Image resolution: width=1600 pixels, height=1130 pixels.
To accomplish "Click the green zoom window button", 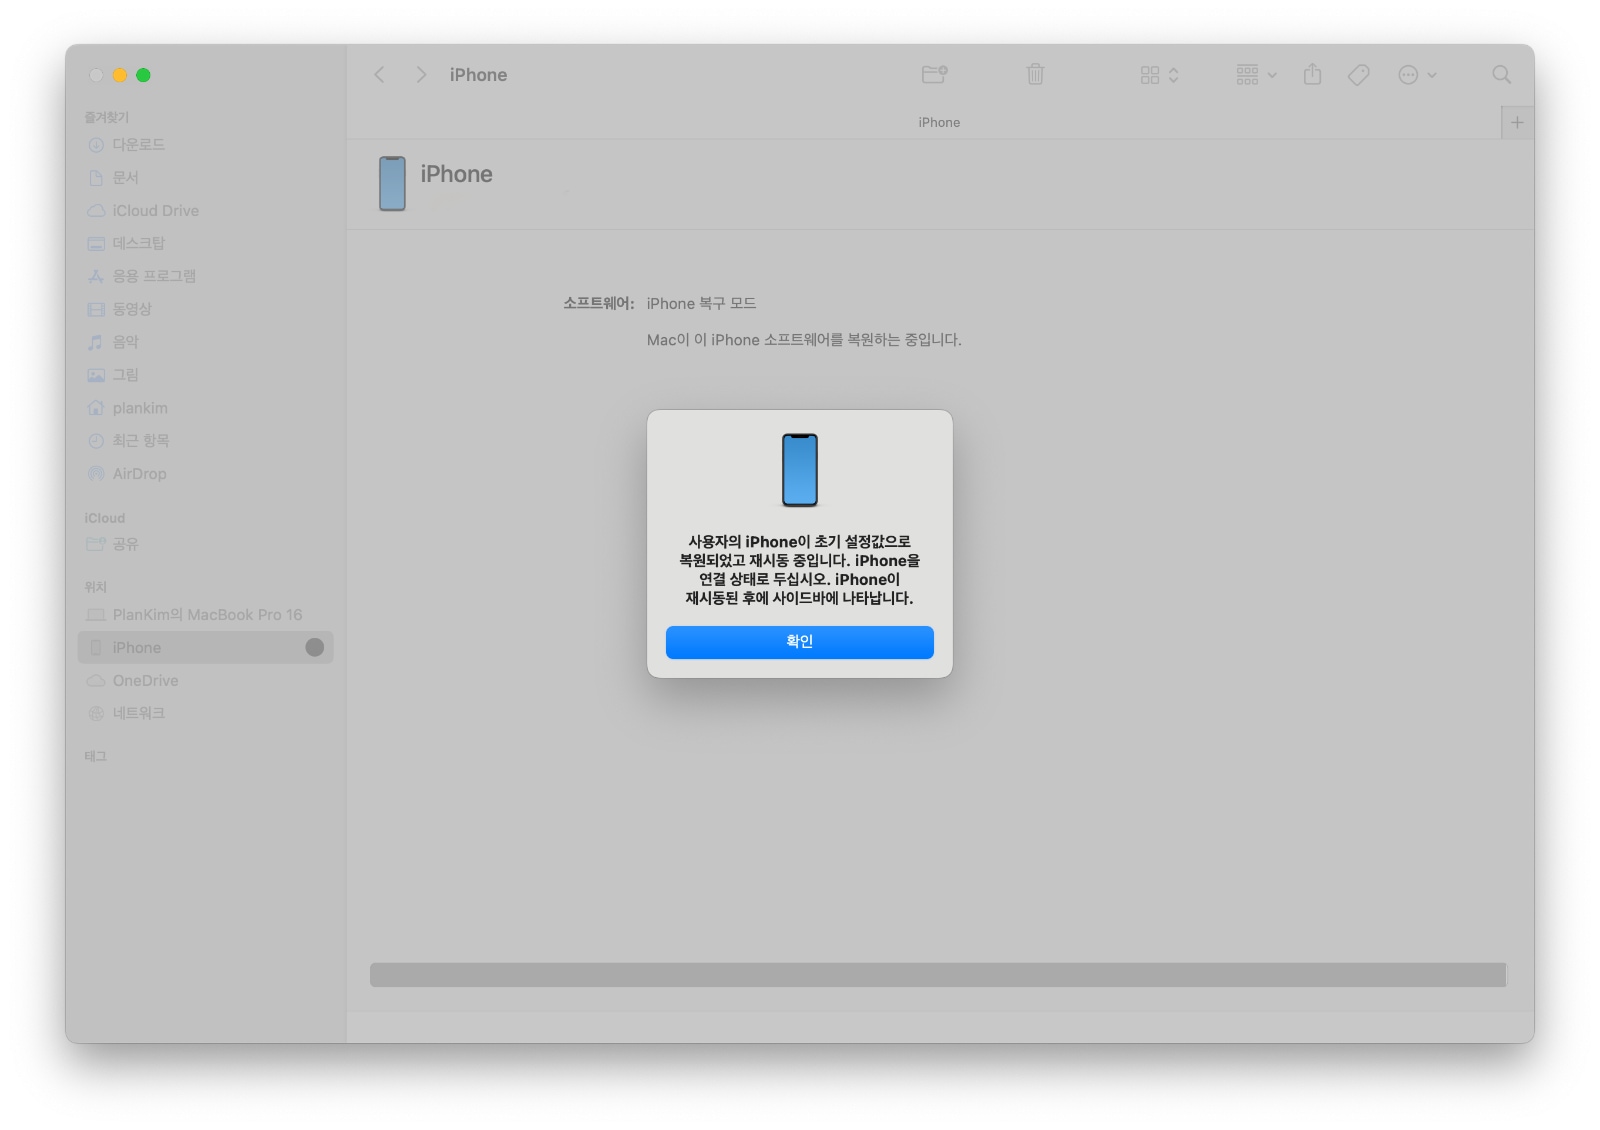I will click(x=143, y=75).
